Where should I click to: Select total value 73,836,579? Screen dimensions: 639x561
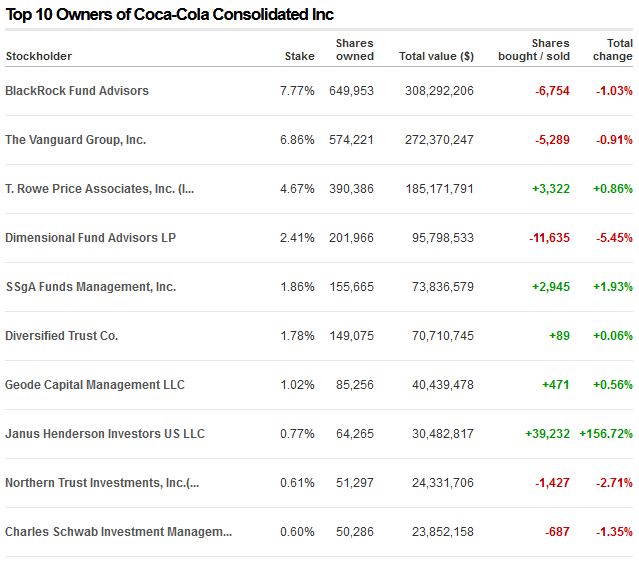(443, 287)
